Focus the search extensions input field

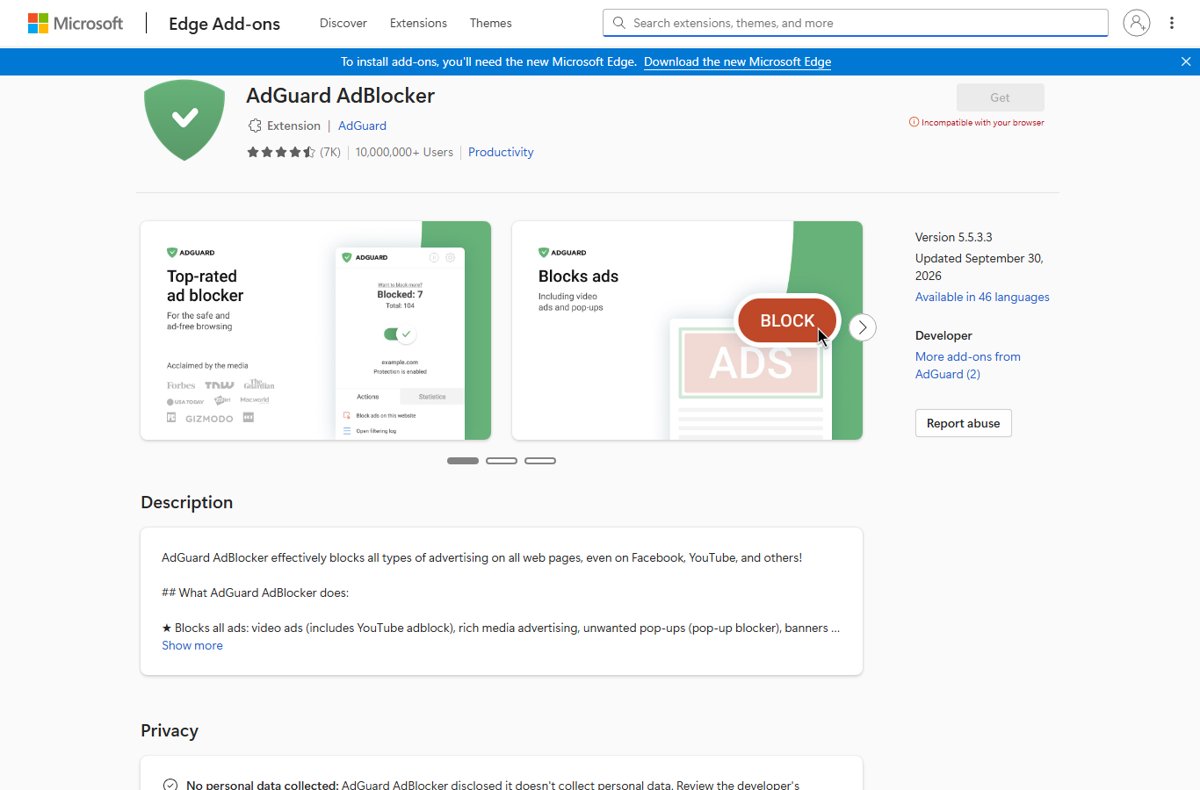(855, 23)
